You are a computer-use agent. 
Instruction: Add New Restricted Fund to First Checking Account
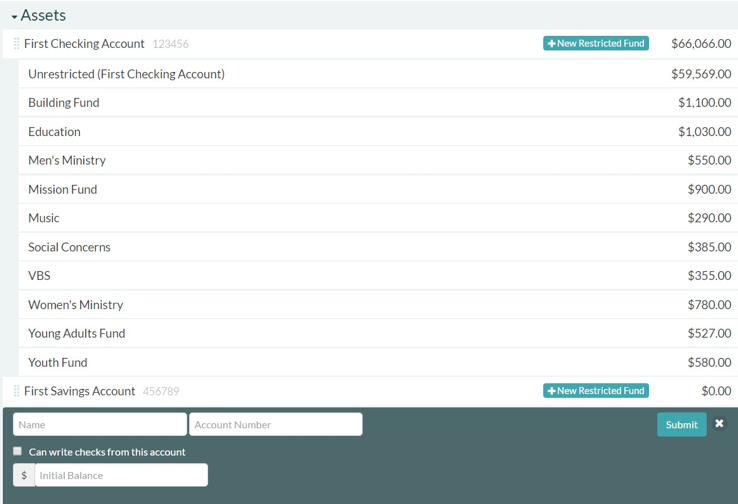596,44
